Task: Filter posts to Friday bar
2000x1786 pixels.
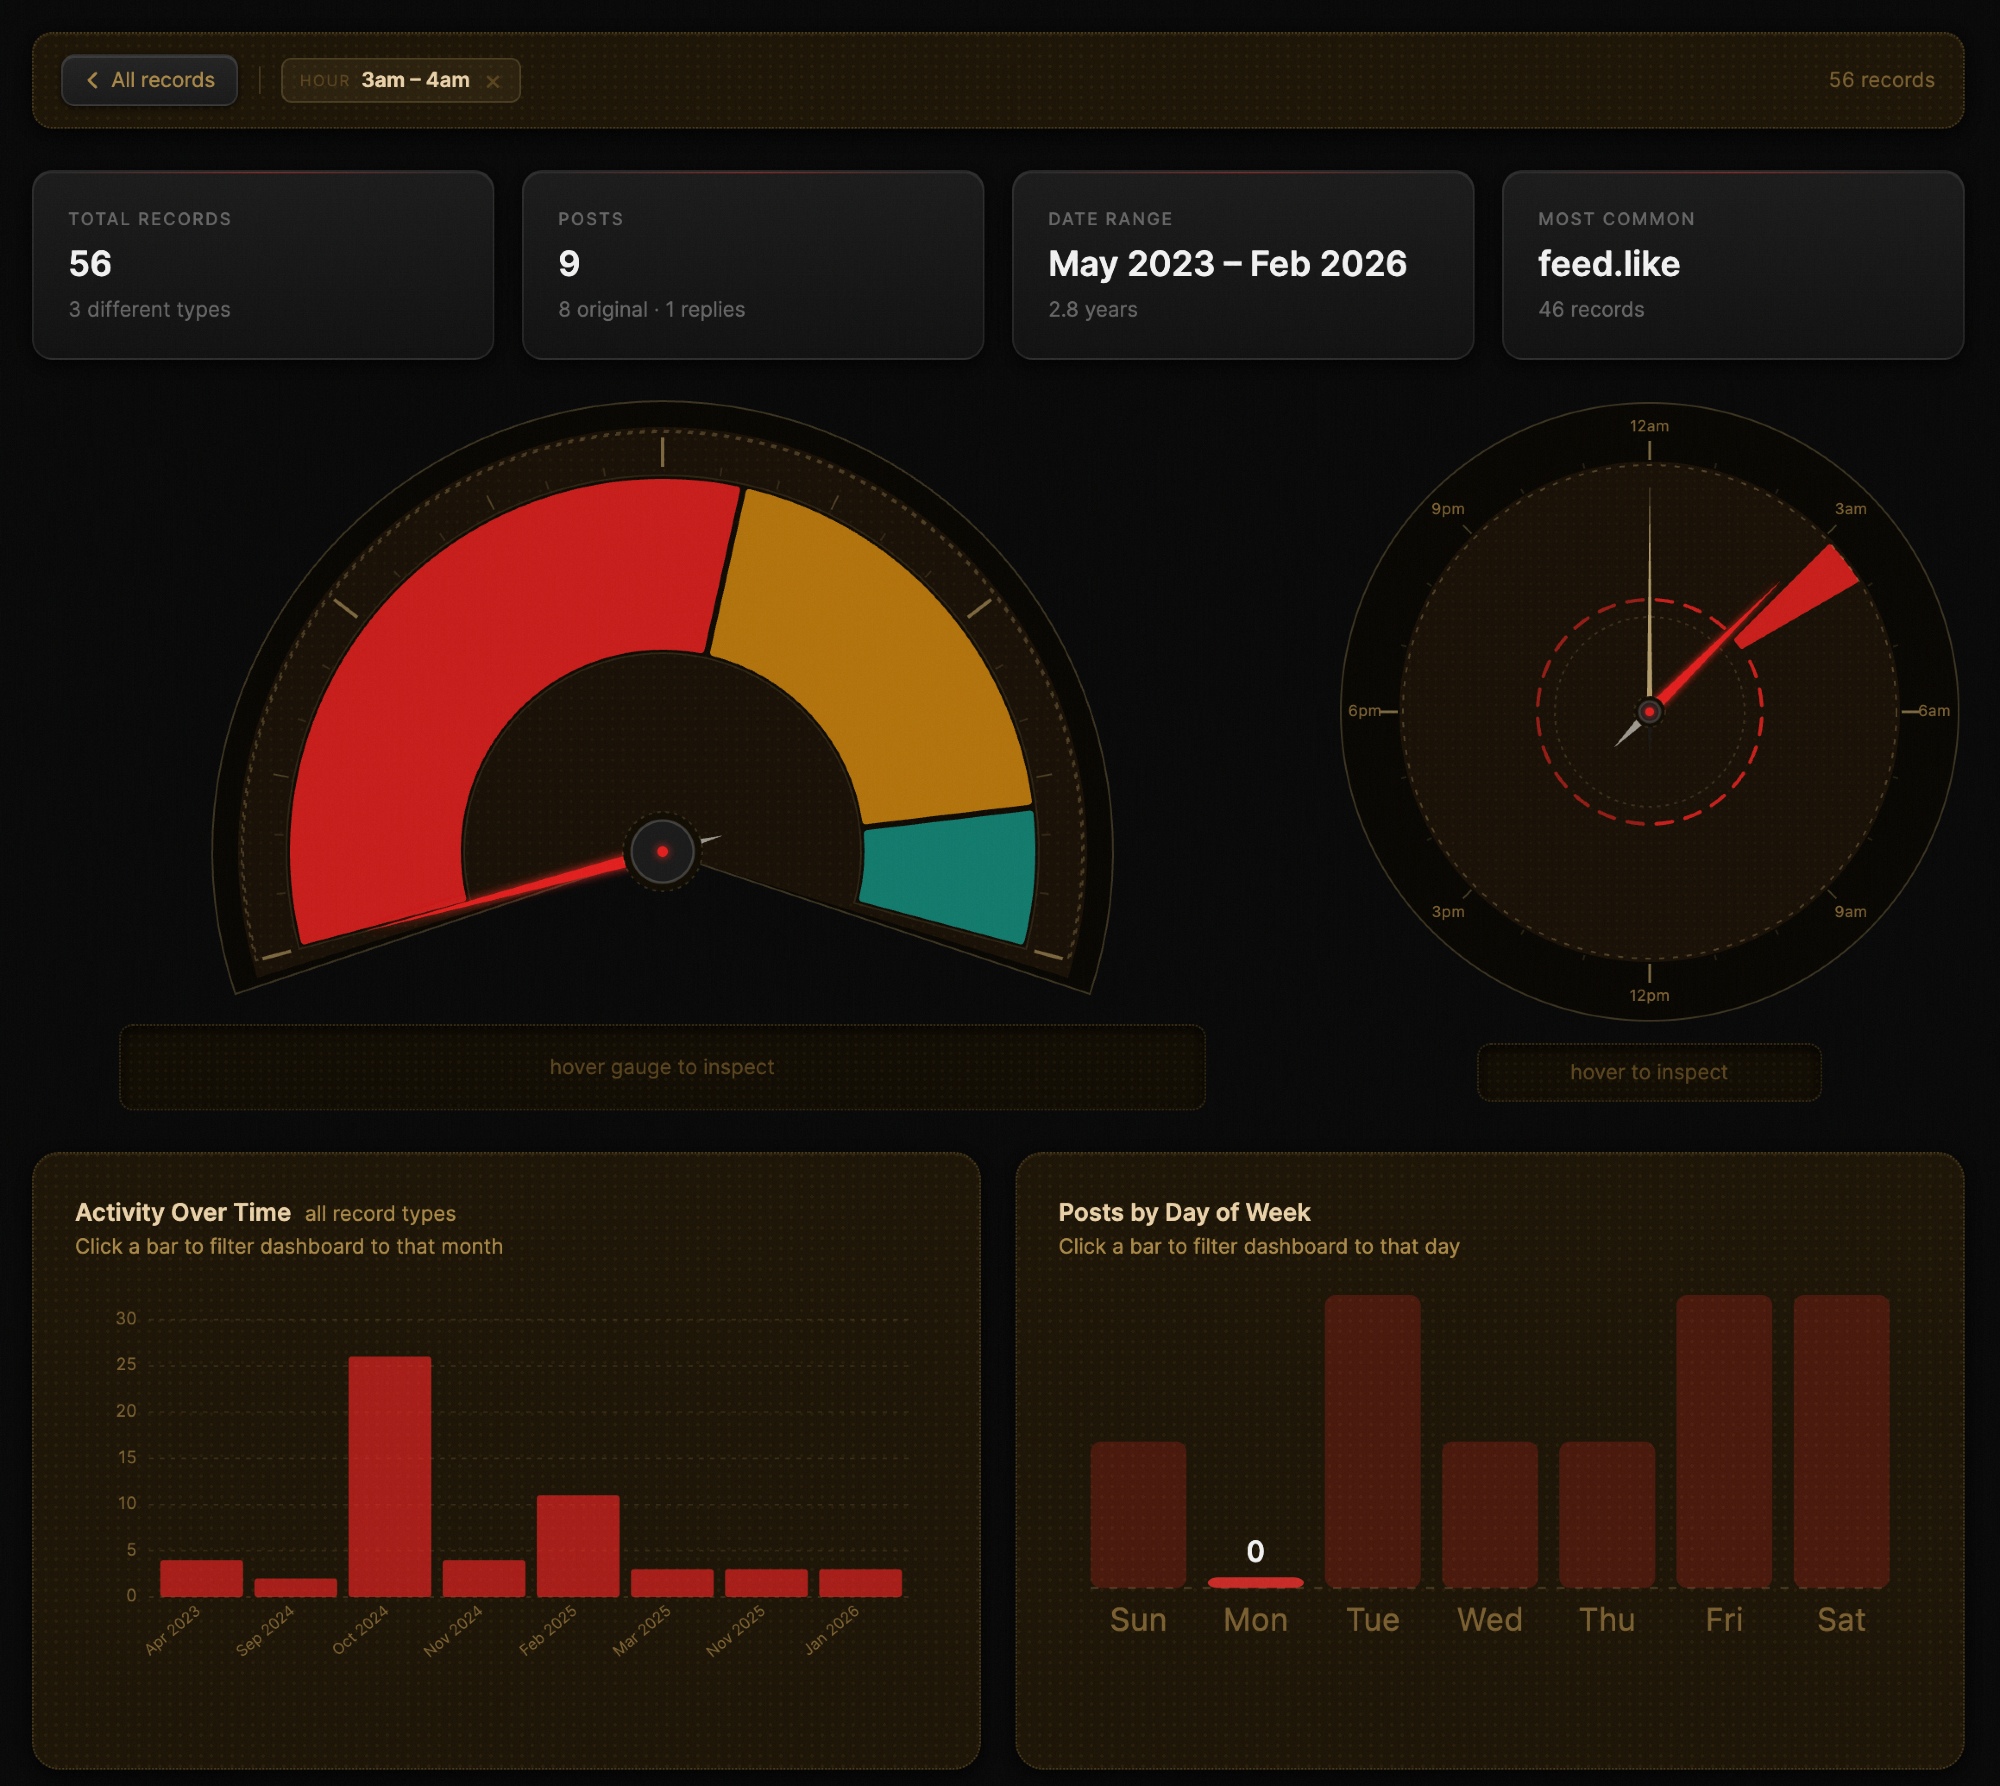Action: pyautogui.click(x=1723, y=1440)
